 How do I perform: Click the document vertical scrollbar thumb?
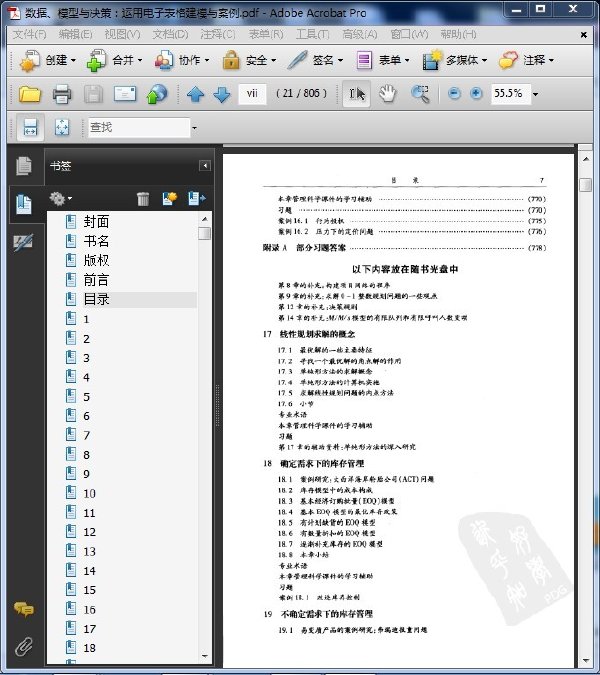coord(585,185)
